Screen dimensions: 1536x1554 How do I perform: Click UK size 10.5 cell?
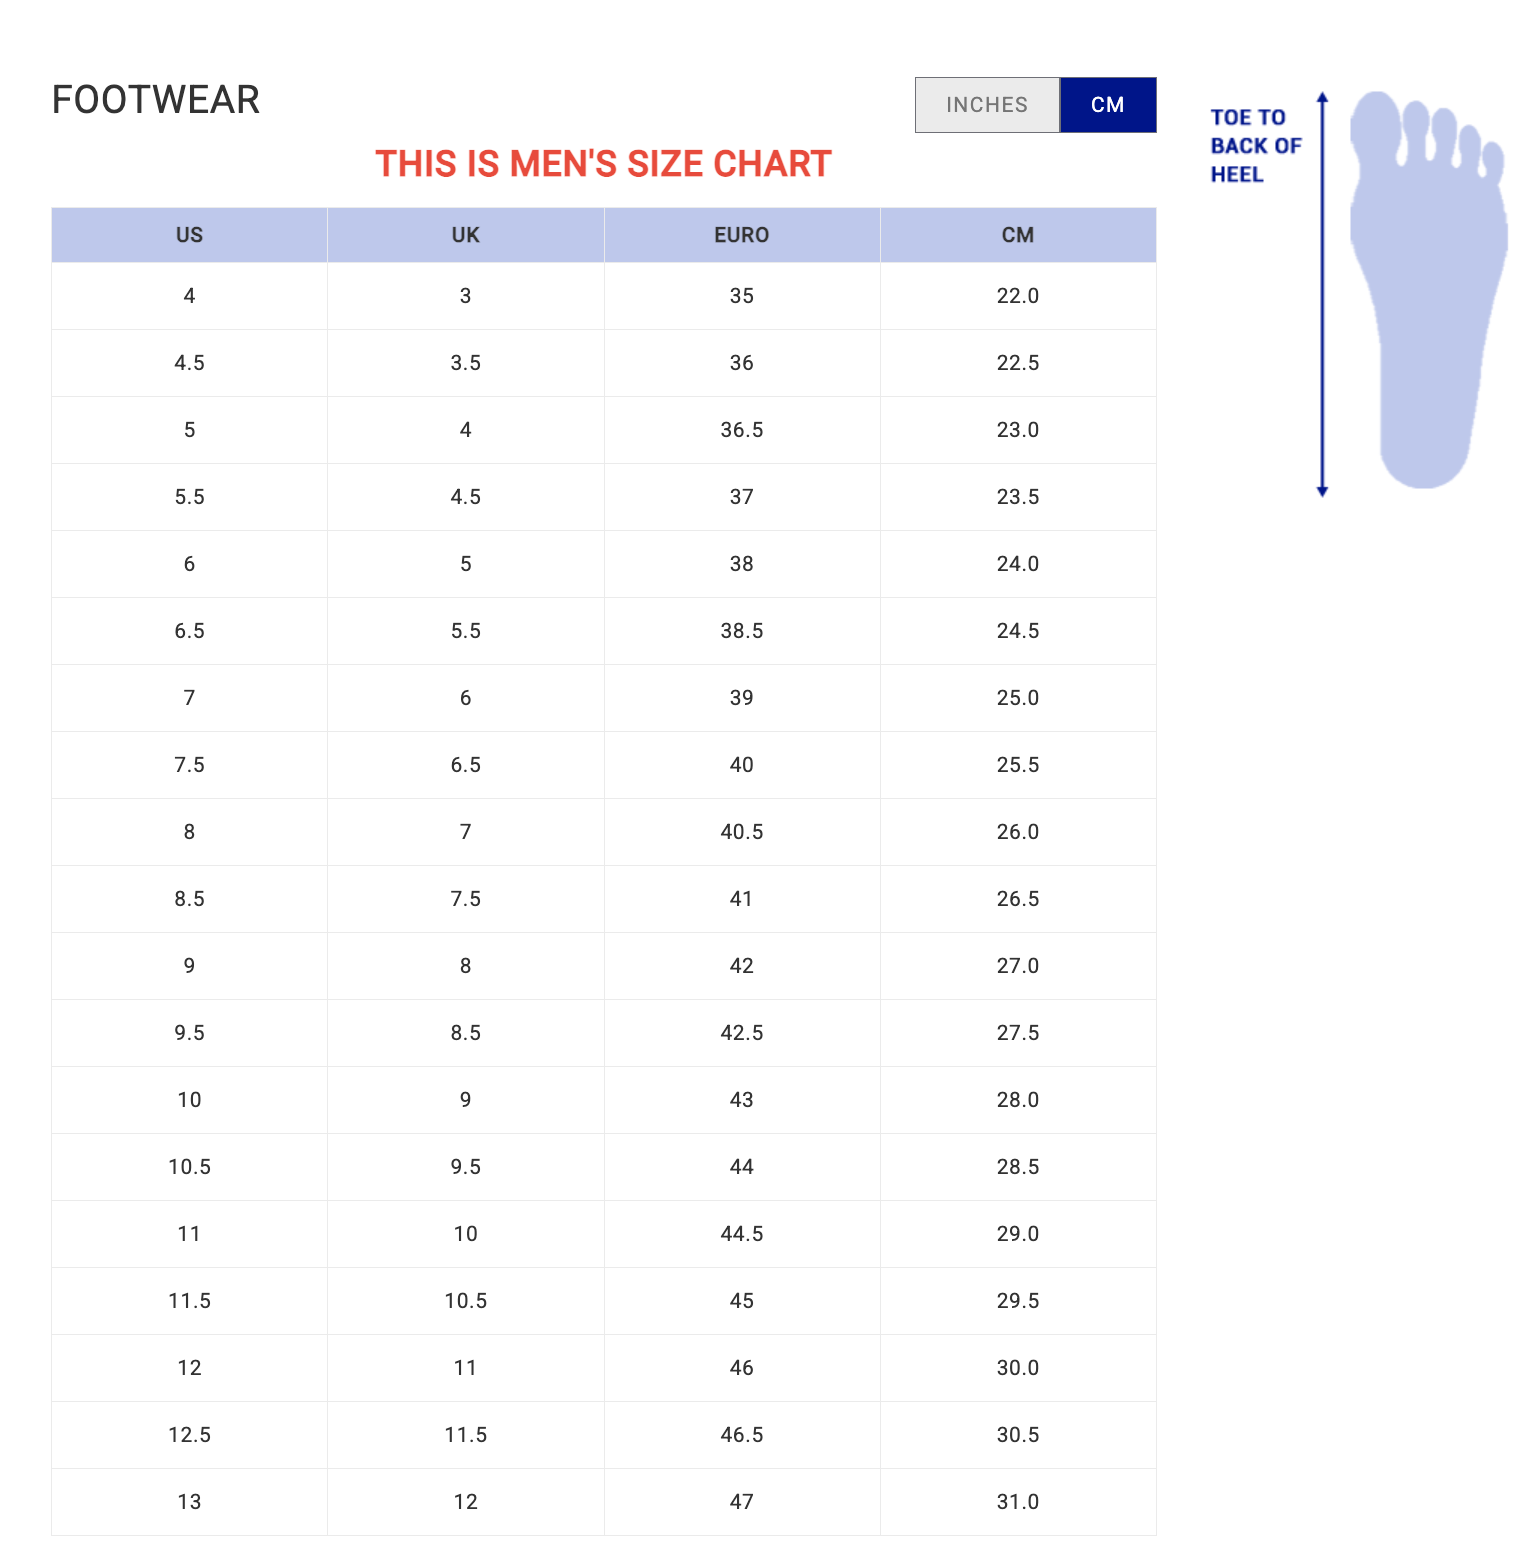pyautogui.click(x=465, y=1301)
